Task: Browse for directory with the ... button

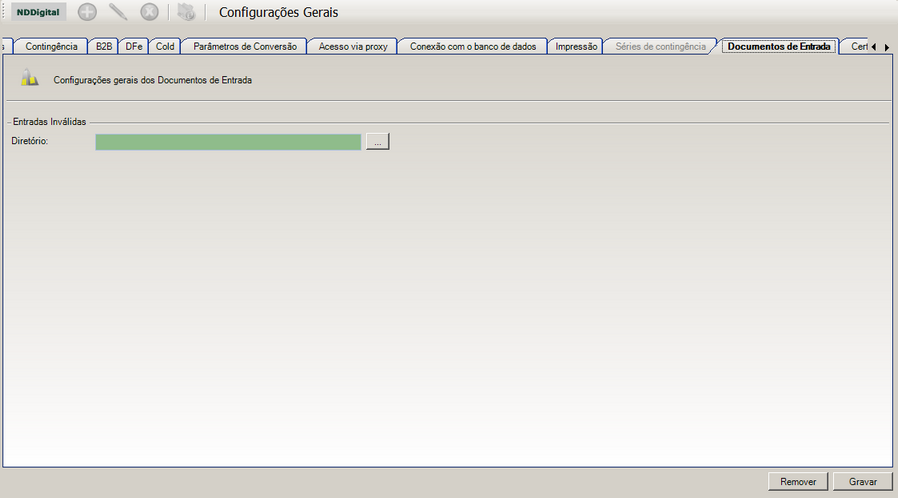Action: tap(377, 142)
